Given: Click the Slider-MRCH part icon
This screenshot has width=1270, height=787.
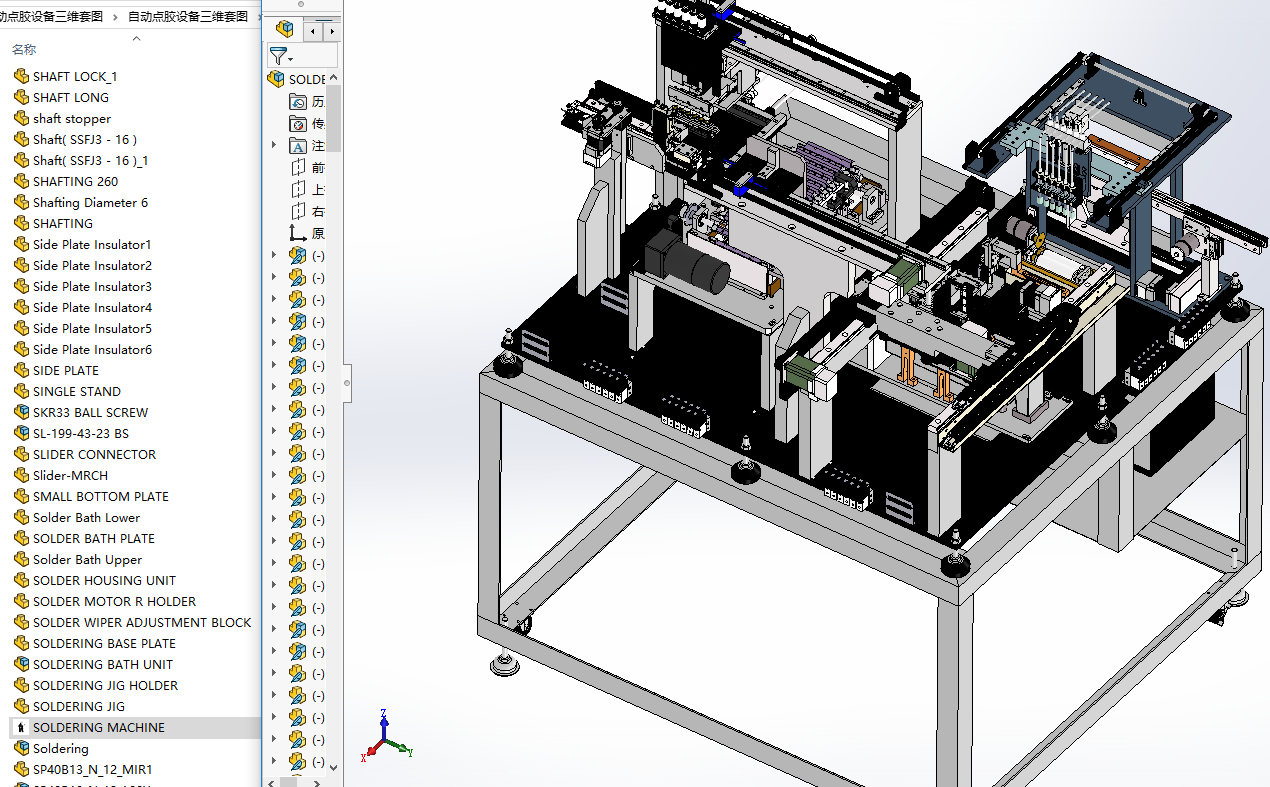Looking at the screenshot, I should (21, 475).
